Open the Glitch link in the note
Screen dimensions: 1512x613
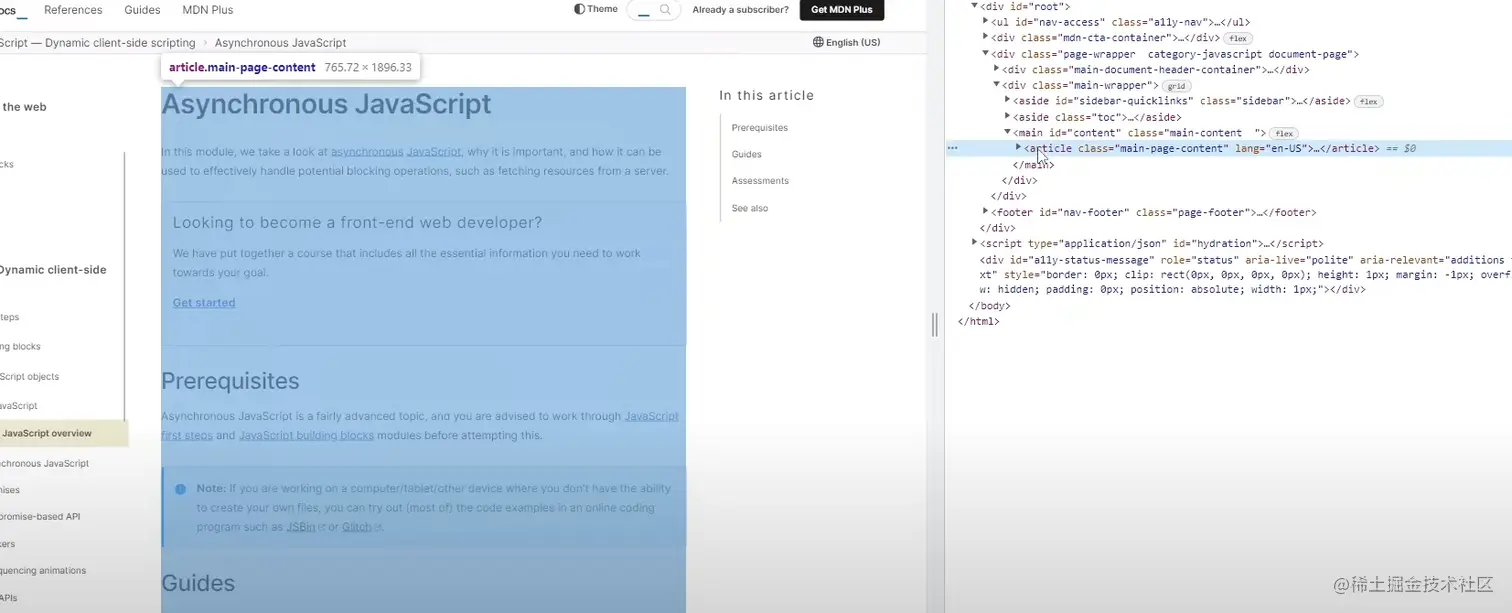[x=358, y=527]
